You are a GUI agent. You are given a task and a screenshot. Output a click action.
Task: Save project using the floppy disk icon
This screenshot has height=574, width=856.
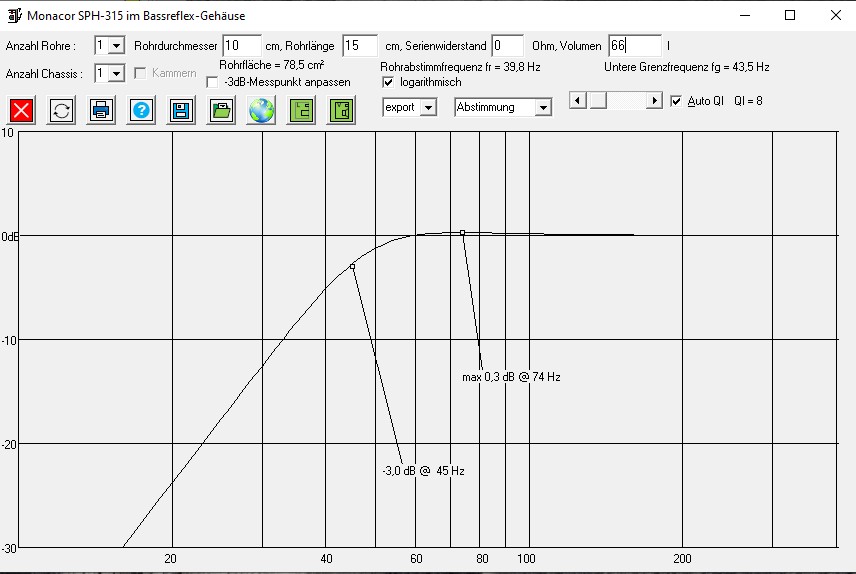pos(181,110)
